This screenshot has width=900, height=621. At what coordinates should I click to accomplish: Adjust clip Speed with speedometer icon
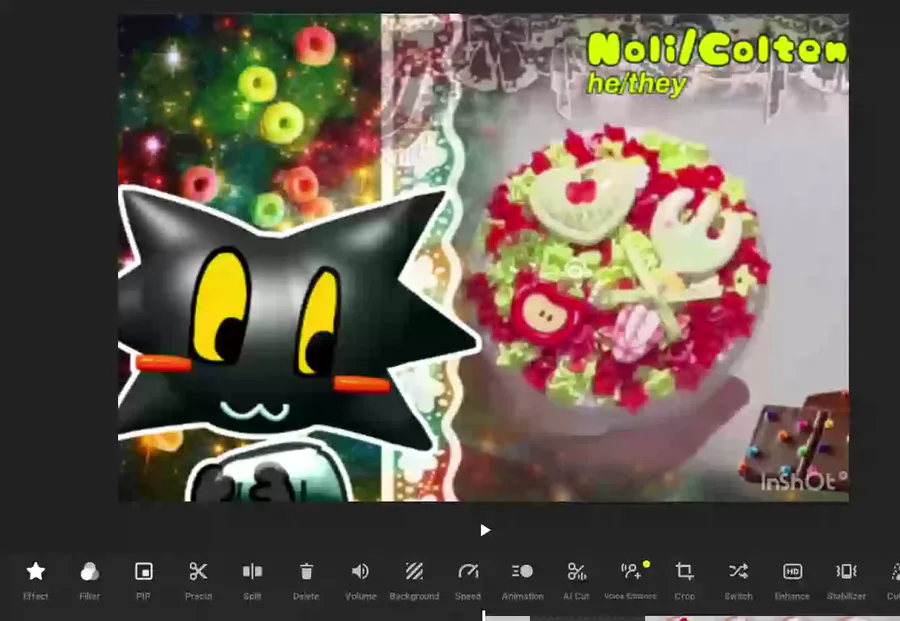pos(468,580)
